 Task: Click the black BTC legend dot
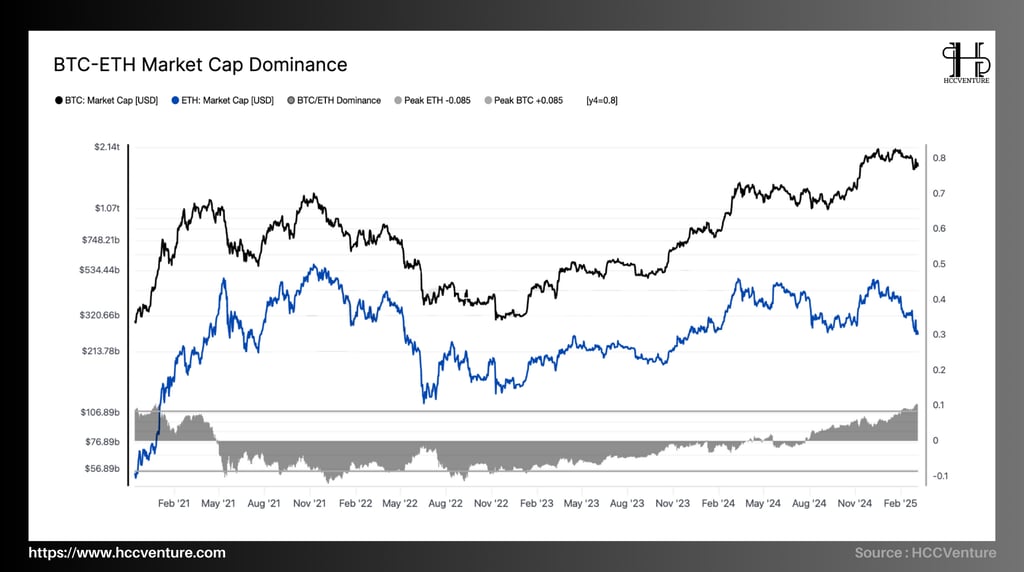59,101
